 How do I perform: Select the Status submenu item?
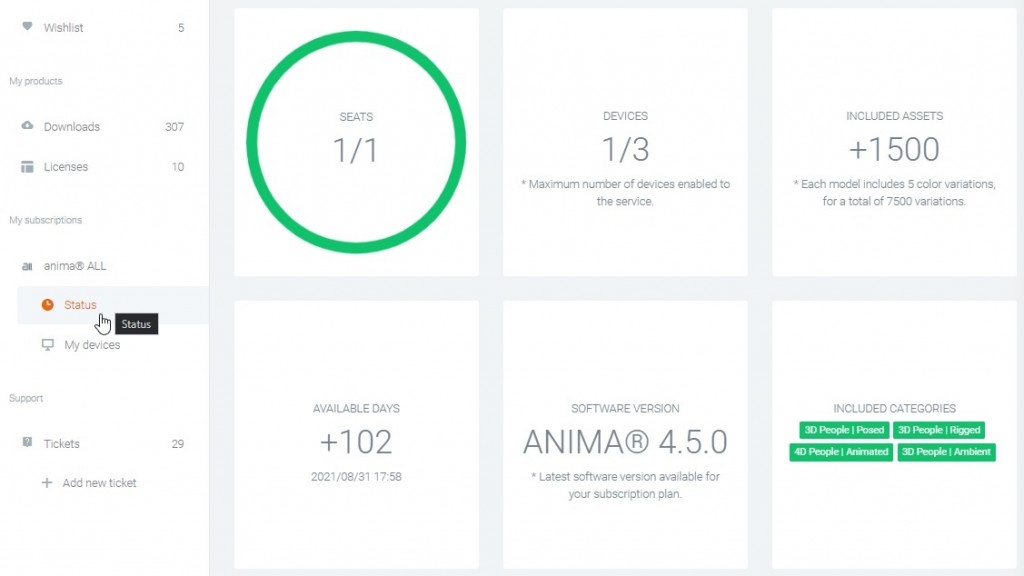[112, 305]
